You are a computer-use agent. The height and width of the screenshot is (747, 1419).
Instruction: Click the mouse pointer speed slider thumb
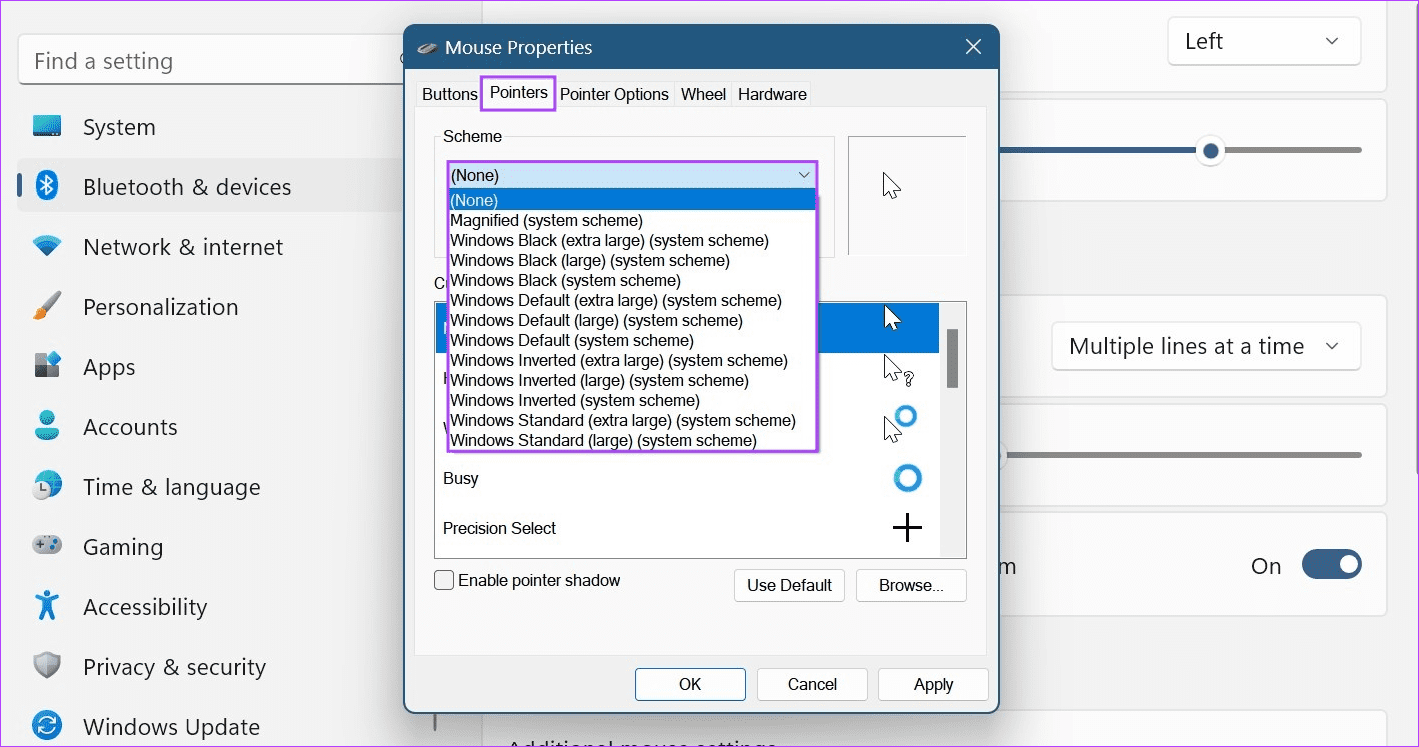[1211, 151]
